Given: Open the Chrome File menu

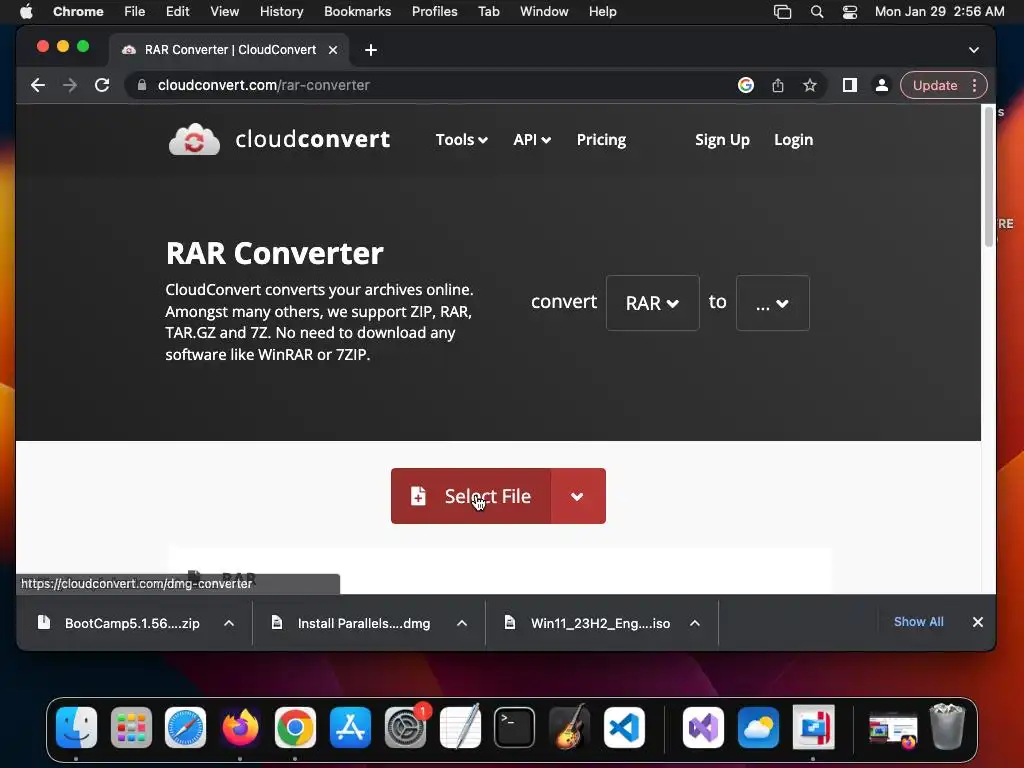Looking at the screenshot, I should [x=135, y=12].
